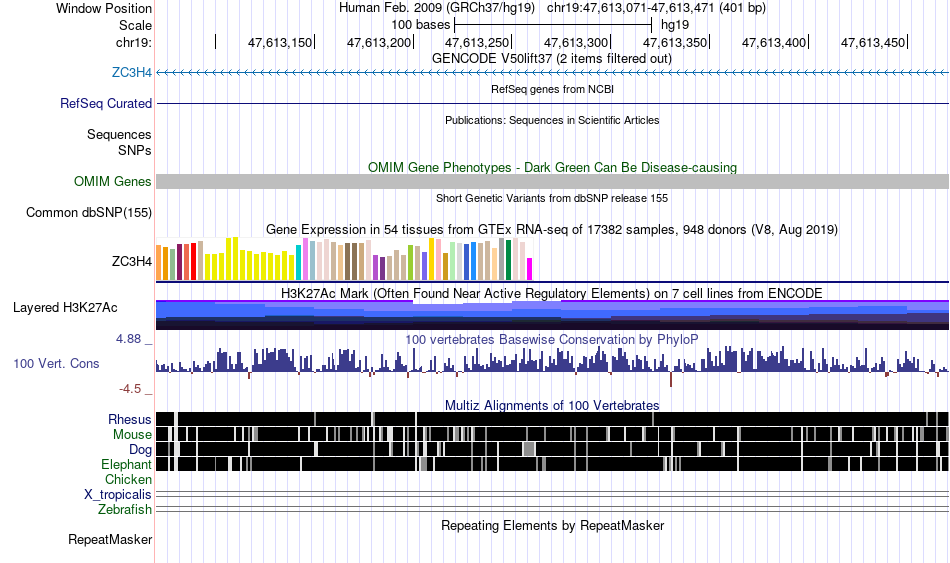
Task: Click the GTEx ZC3H4 expression track label
Action: click(131, 262)
